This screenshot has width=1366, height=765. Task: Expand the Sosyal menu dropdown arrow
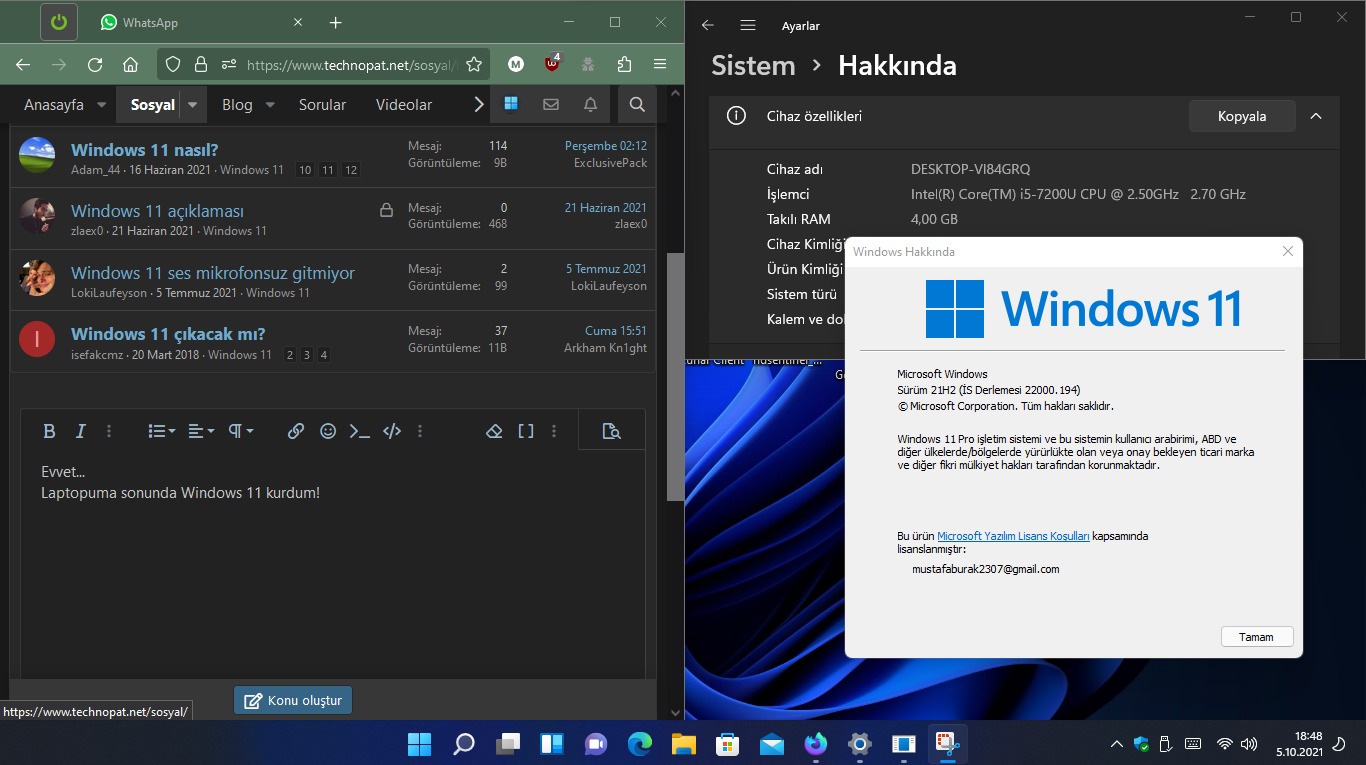(x=192, y=105)
